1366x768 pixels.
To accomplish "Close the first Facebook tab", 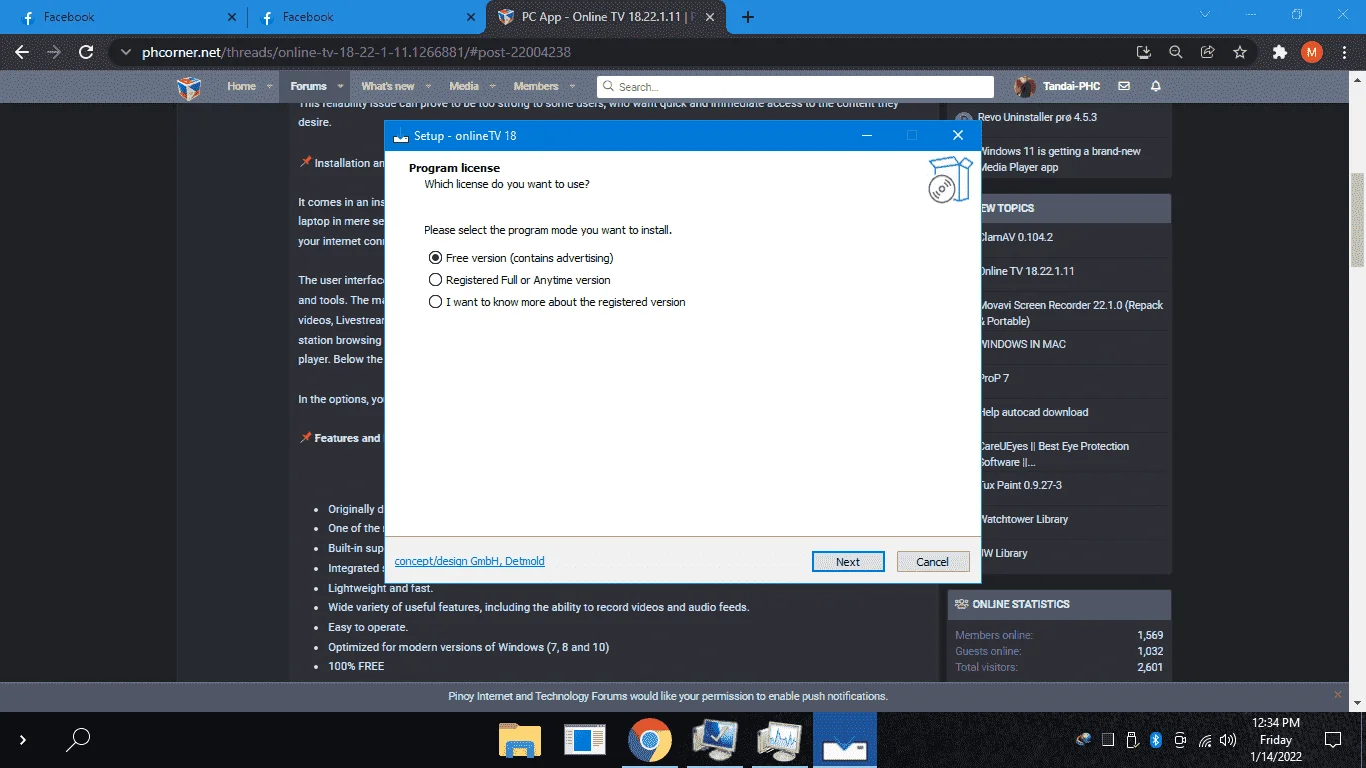I will click(231, 17).
